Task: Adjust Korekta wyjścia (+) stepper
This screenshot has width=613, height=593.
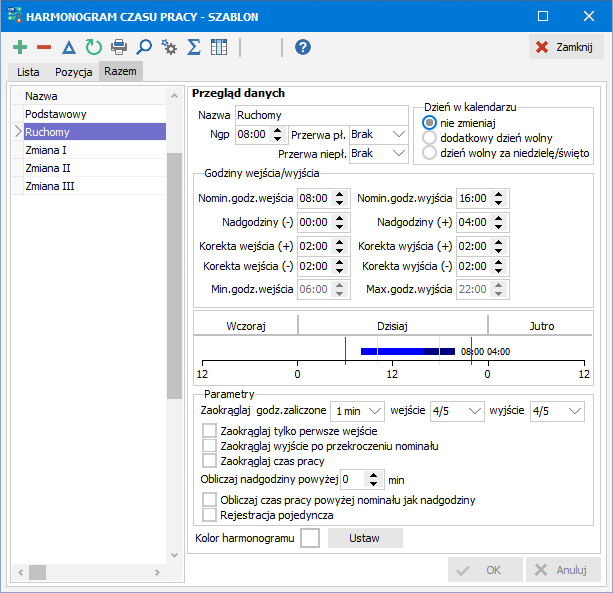Action: [498, 246]
